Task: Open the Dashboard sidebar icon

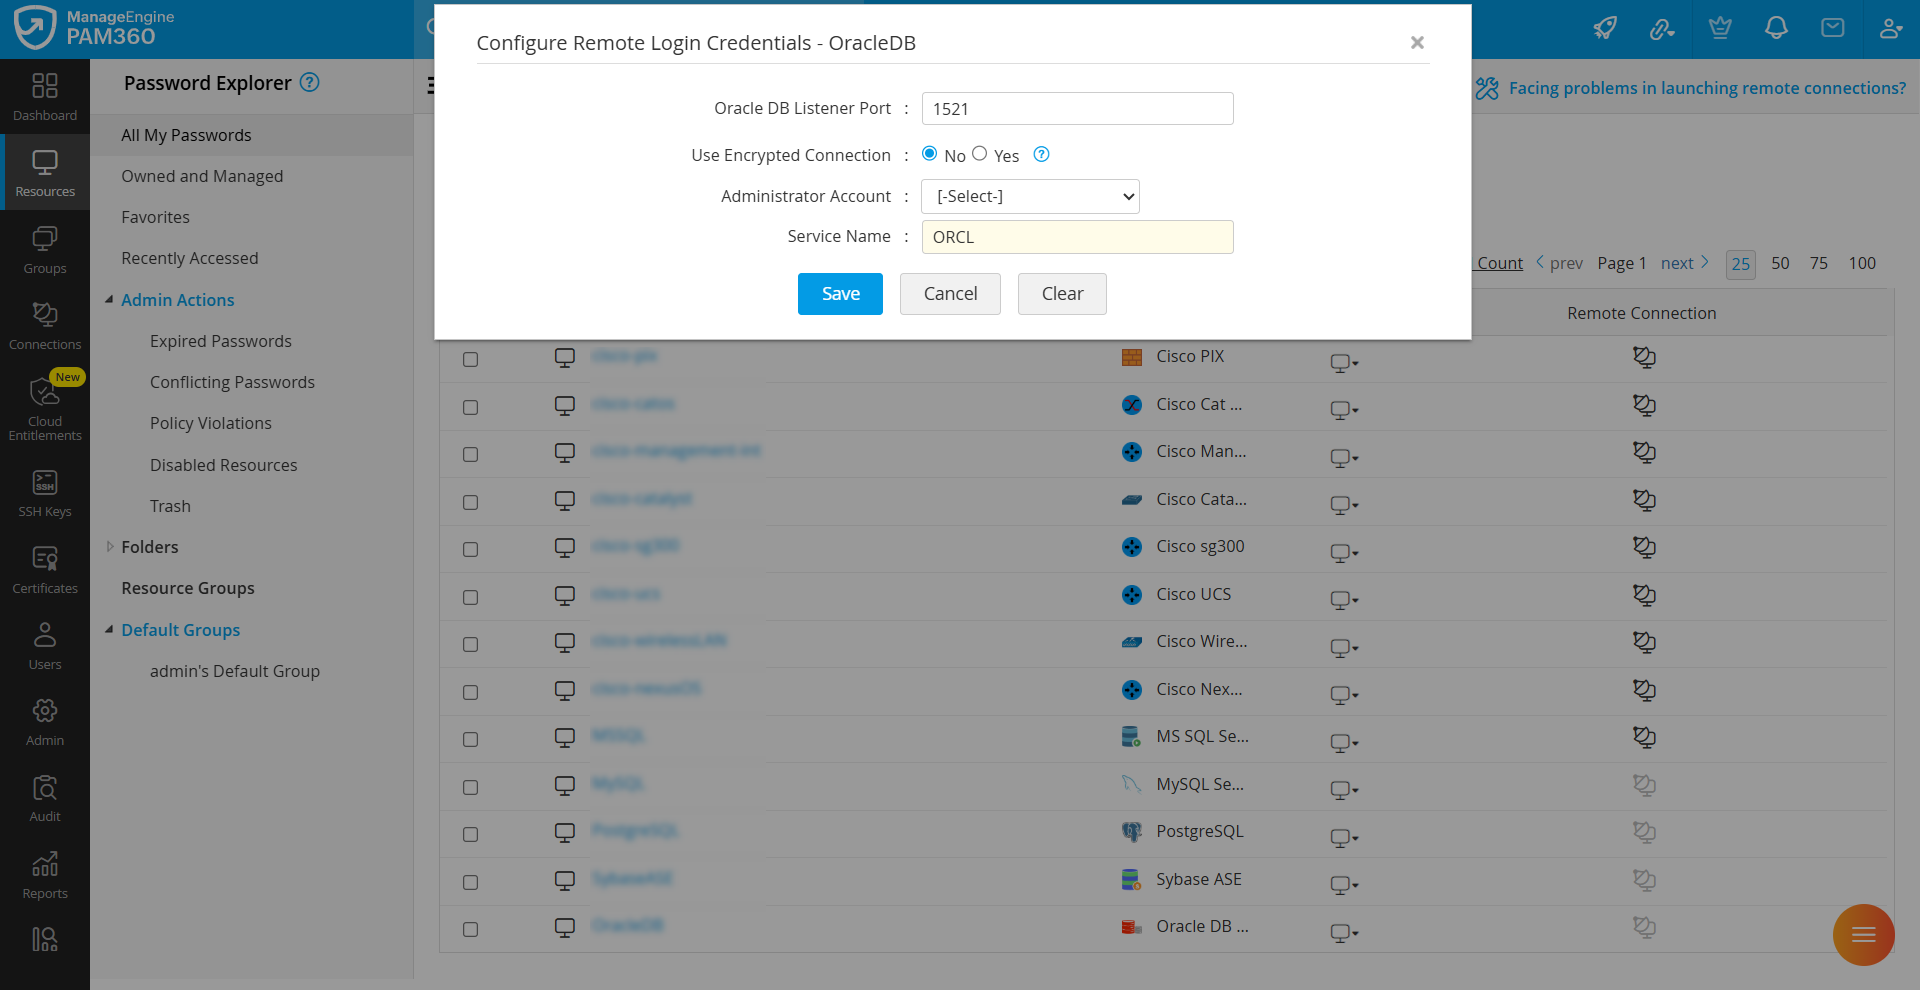Action: pos(45,97)
